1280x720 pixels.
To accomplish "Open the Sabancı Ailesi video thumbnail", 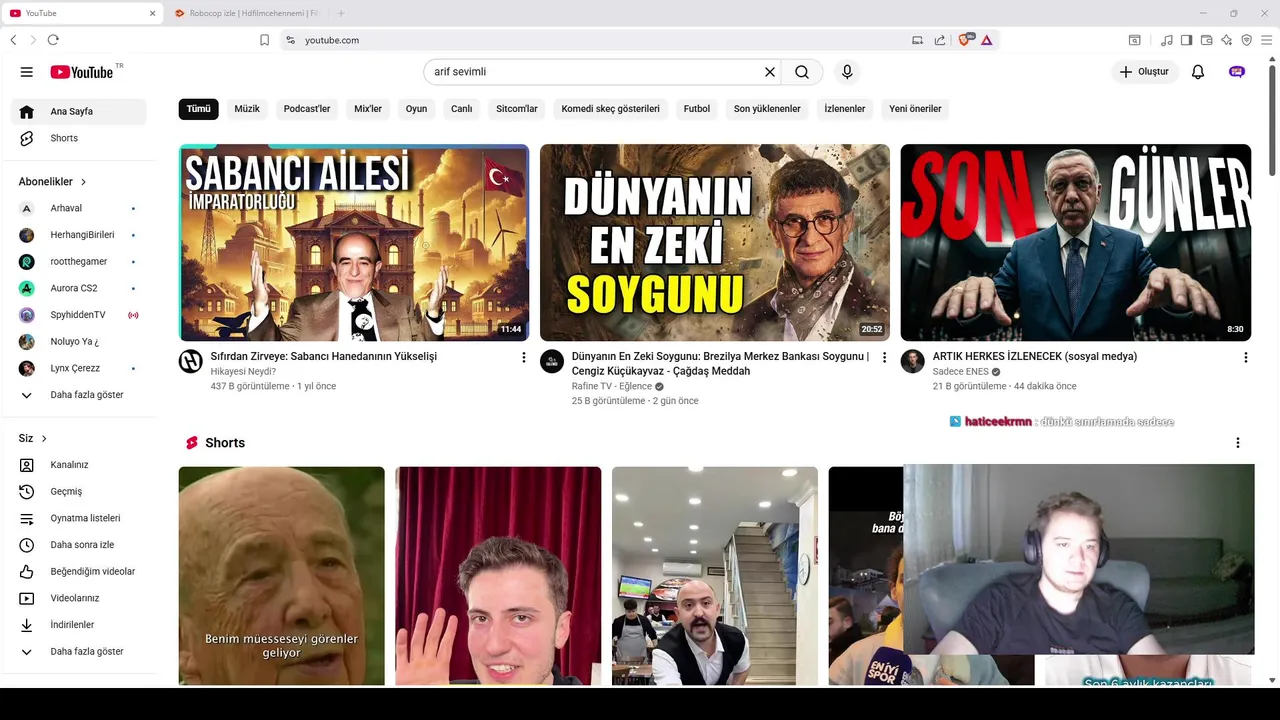I will point(354,243).
